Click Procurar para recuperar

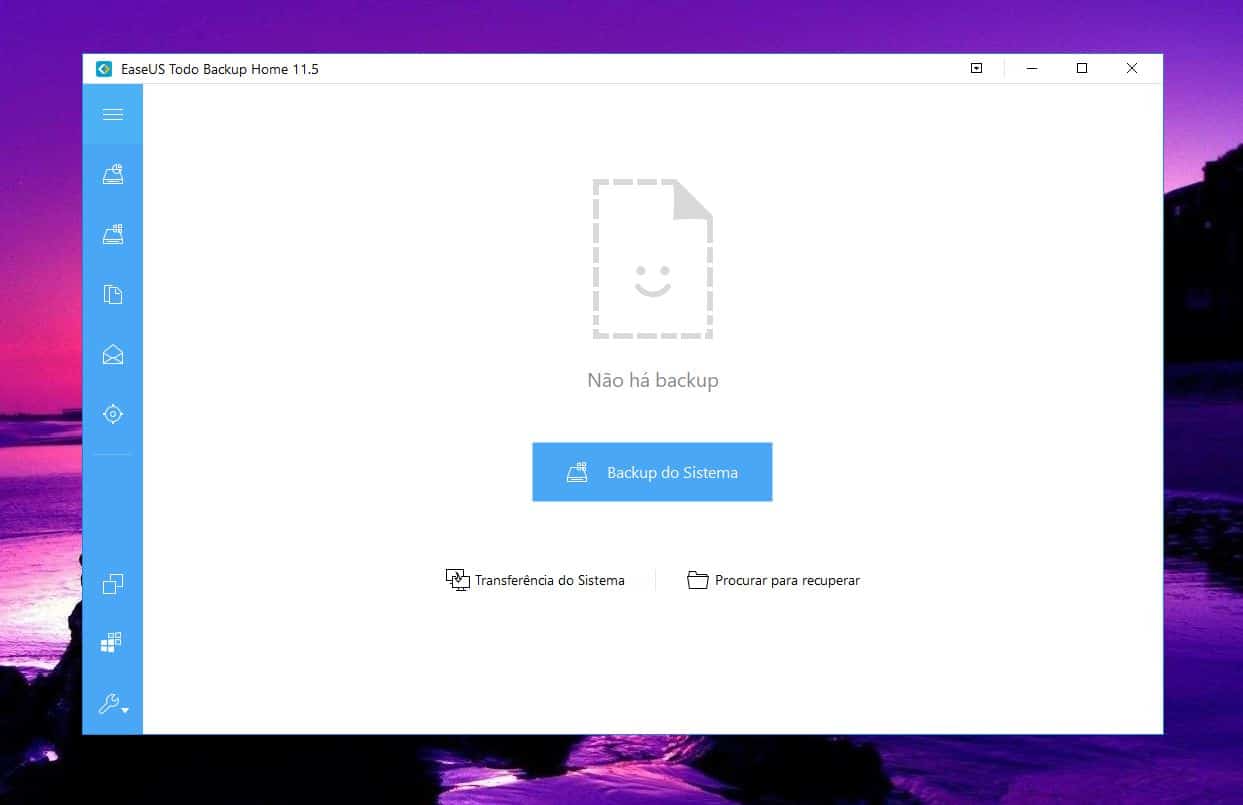[x=773, y=580]
